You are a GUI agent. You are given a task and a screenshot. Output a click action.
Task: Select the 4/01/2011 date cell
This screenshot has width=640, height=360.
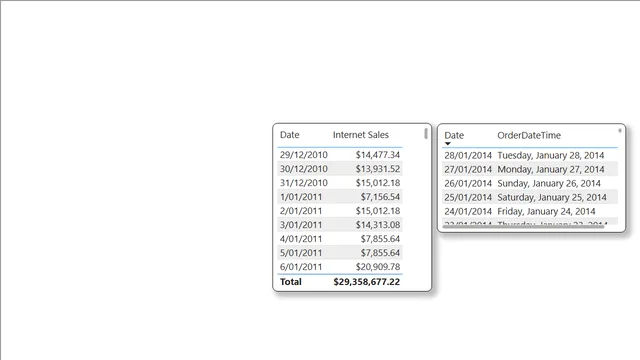pos(301,239)
